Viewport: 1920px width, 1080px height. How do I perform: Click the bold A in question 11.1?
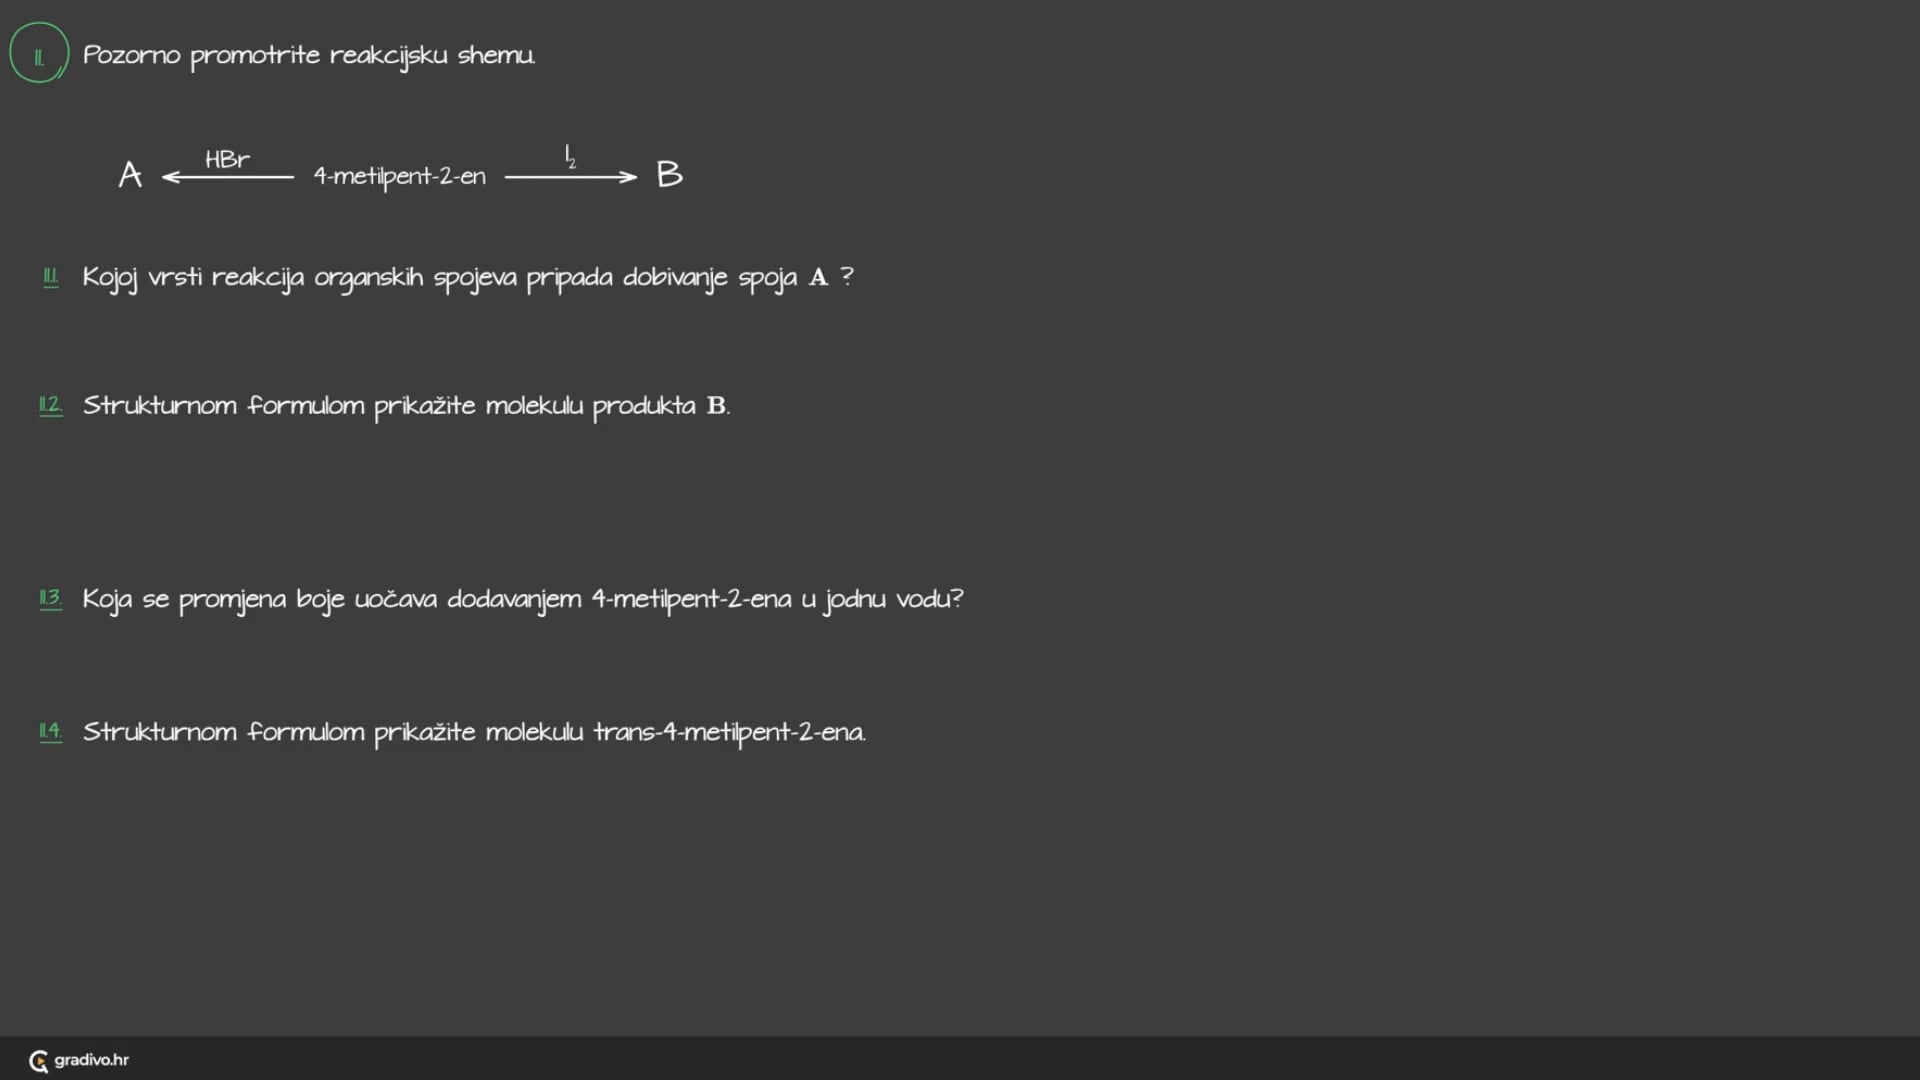(x=818, y=277)
